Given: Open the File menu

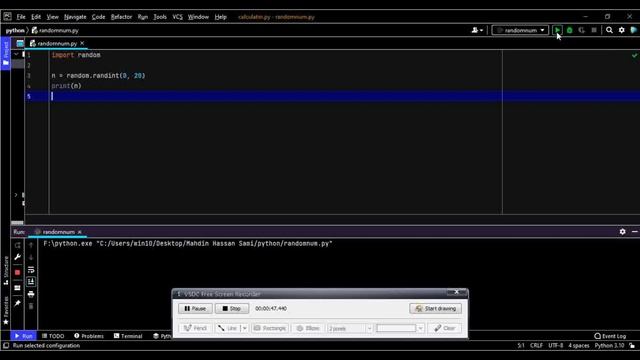Looking at the screenshot, I should click(x=21, y=17).
